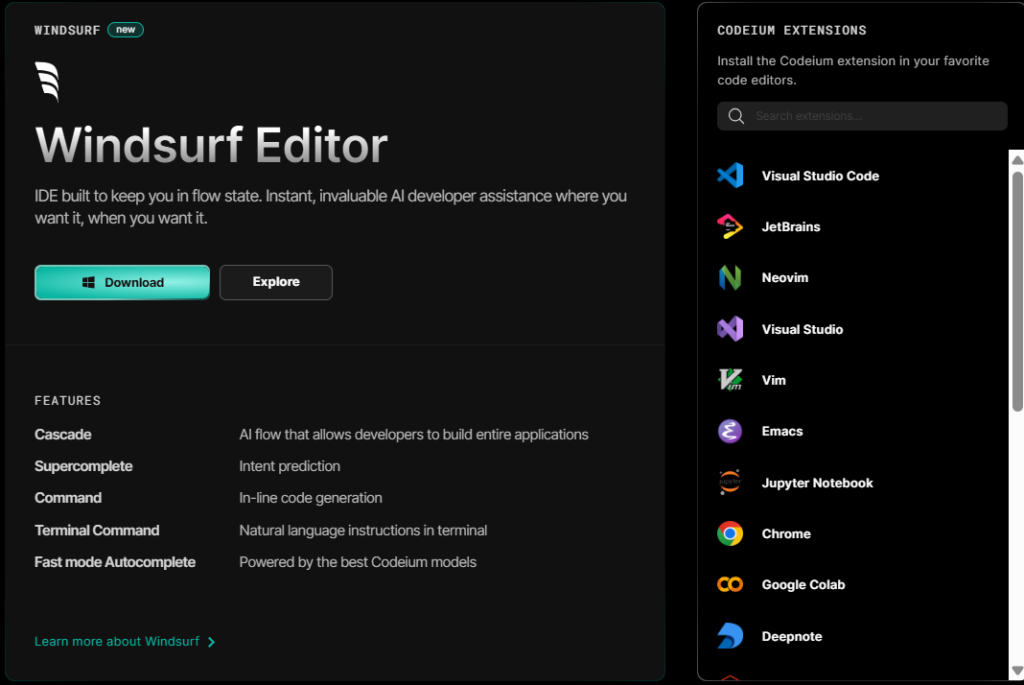Image resolution: width=1024 pixels, height=685 pixels.
Task: Click the Terminal Command feature name
Action: click(97, 530)
